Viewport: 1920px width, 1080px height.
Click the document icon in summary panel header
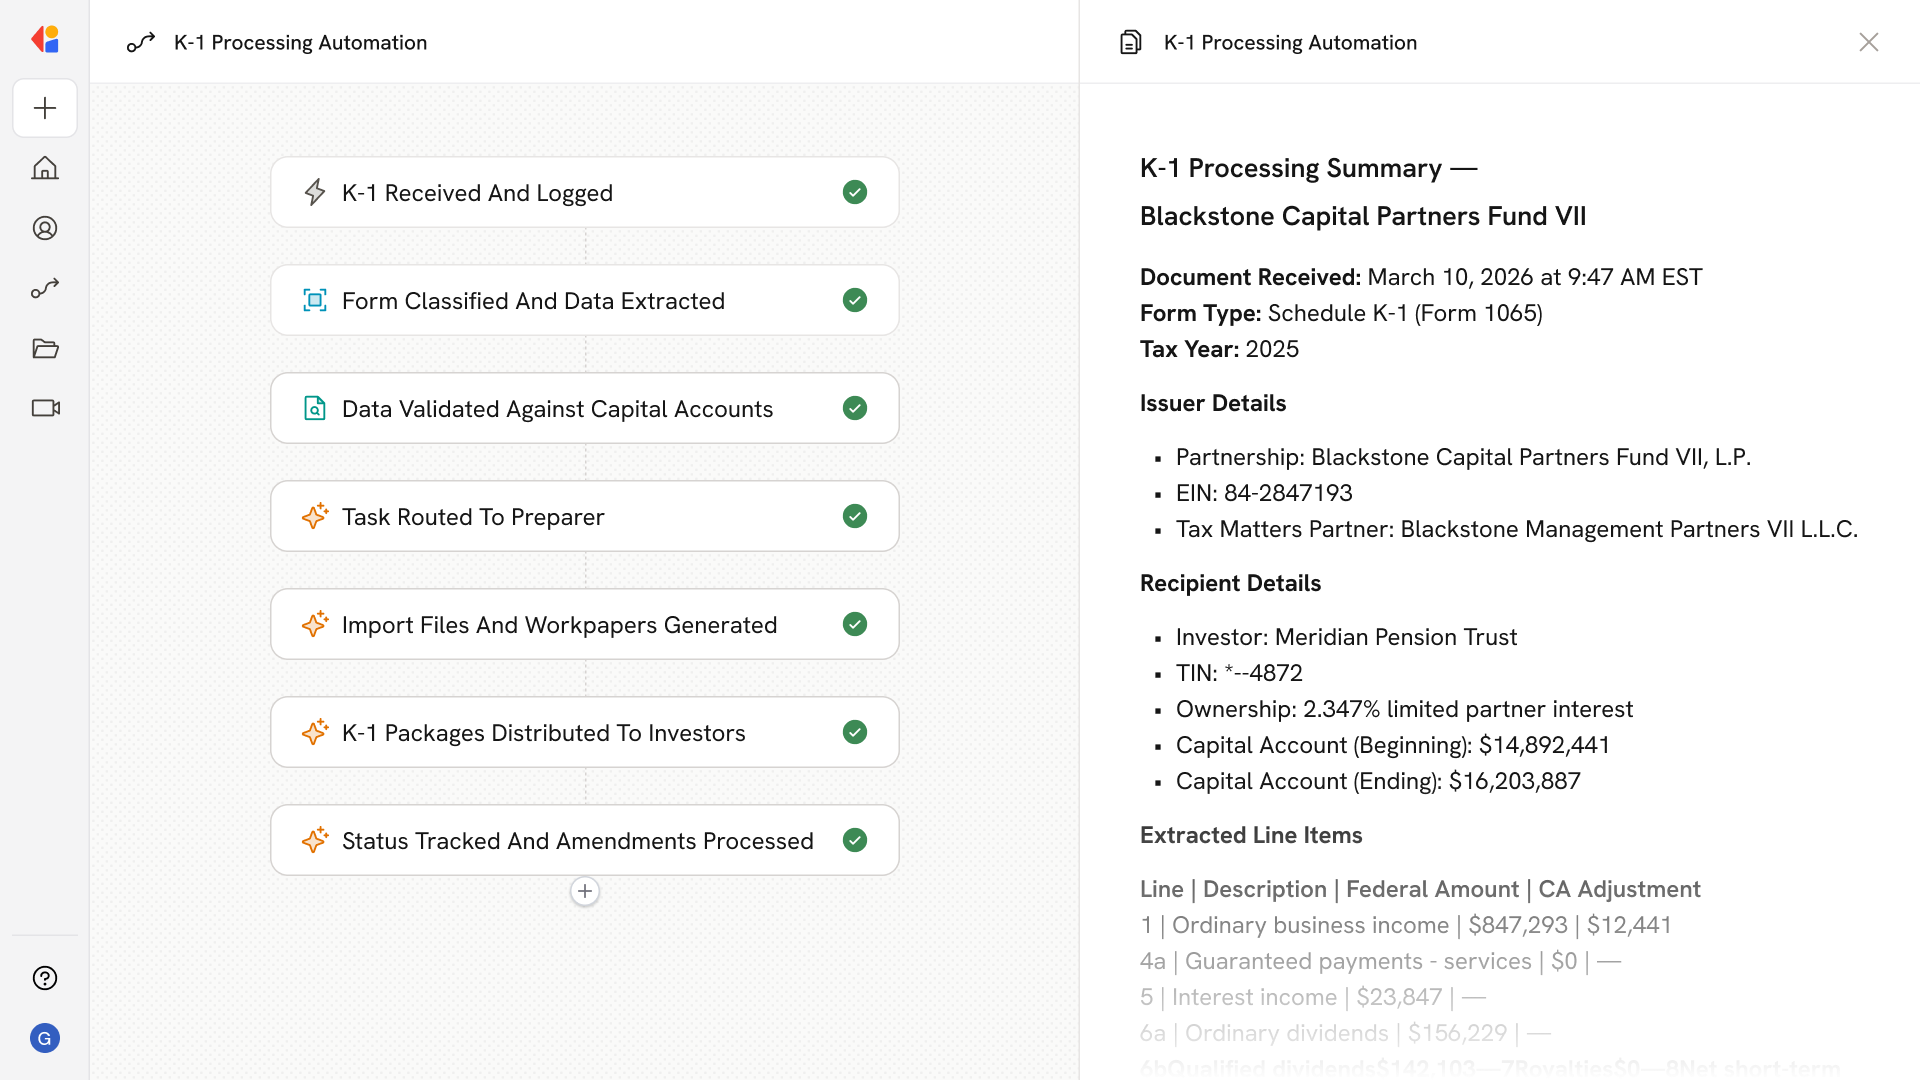(x=1130, y=42)
